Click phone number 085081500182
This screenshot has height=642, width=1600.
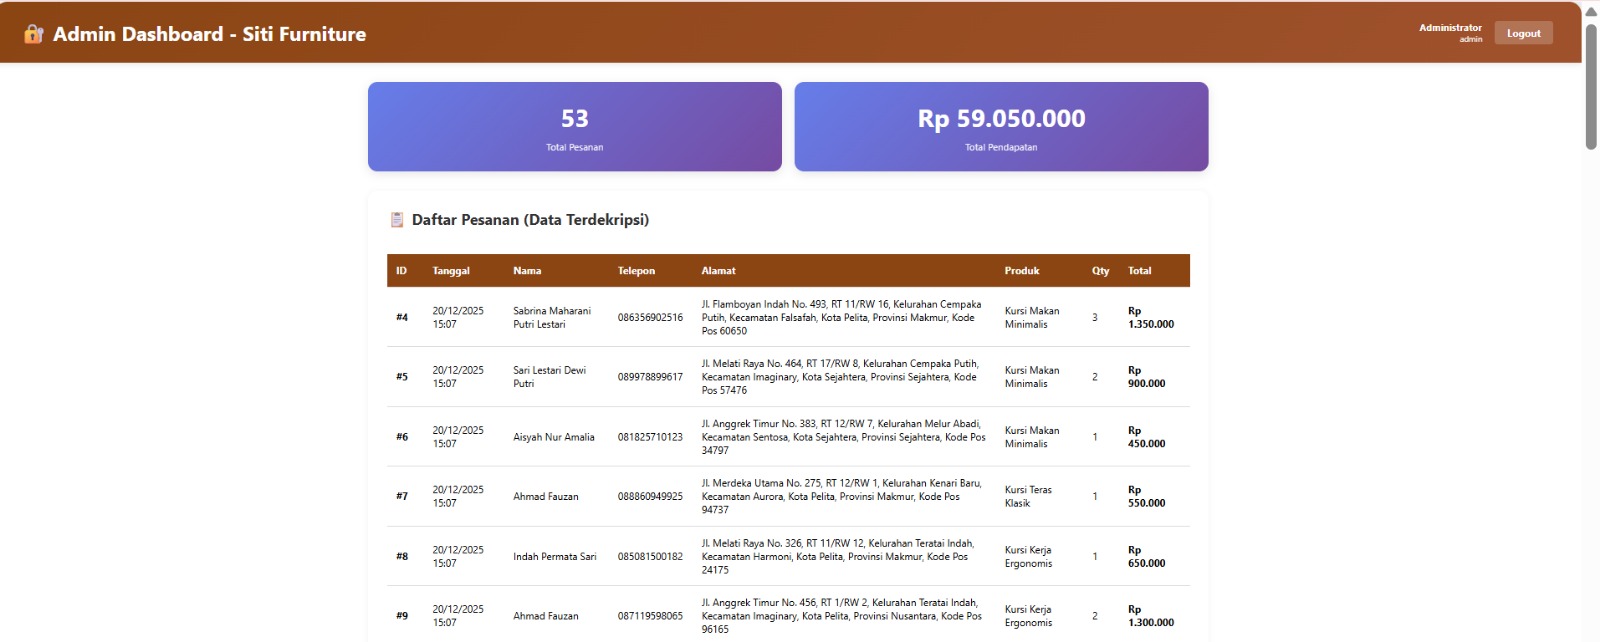point(650,556)
